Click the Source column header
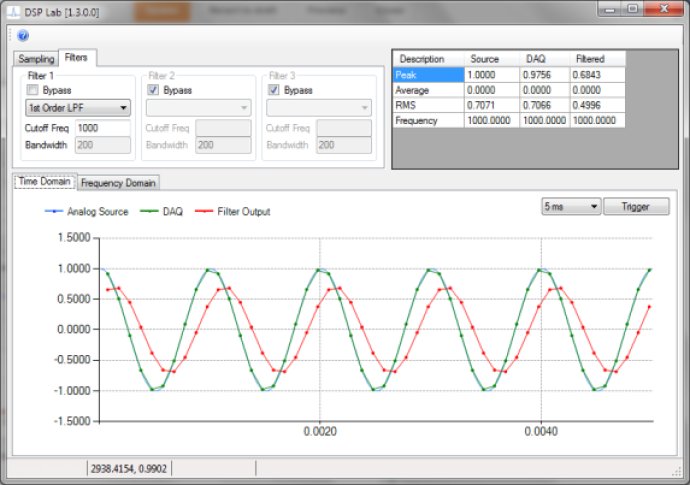 (x=492, y=59)
